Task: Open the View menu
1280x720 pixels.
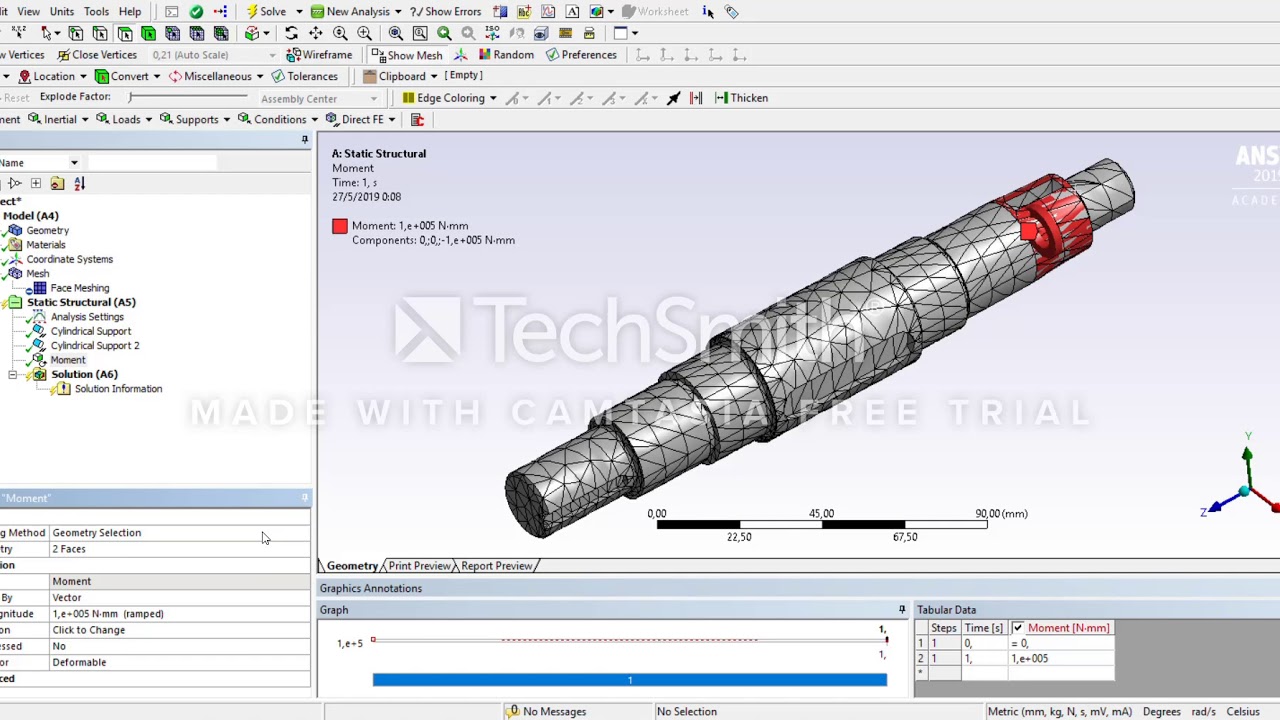Action: 28,11
